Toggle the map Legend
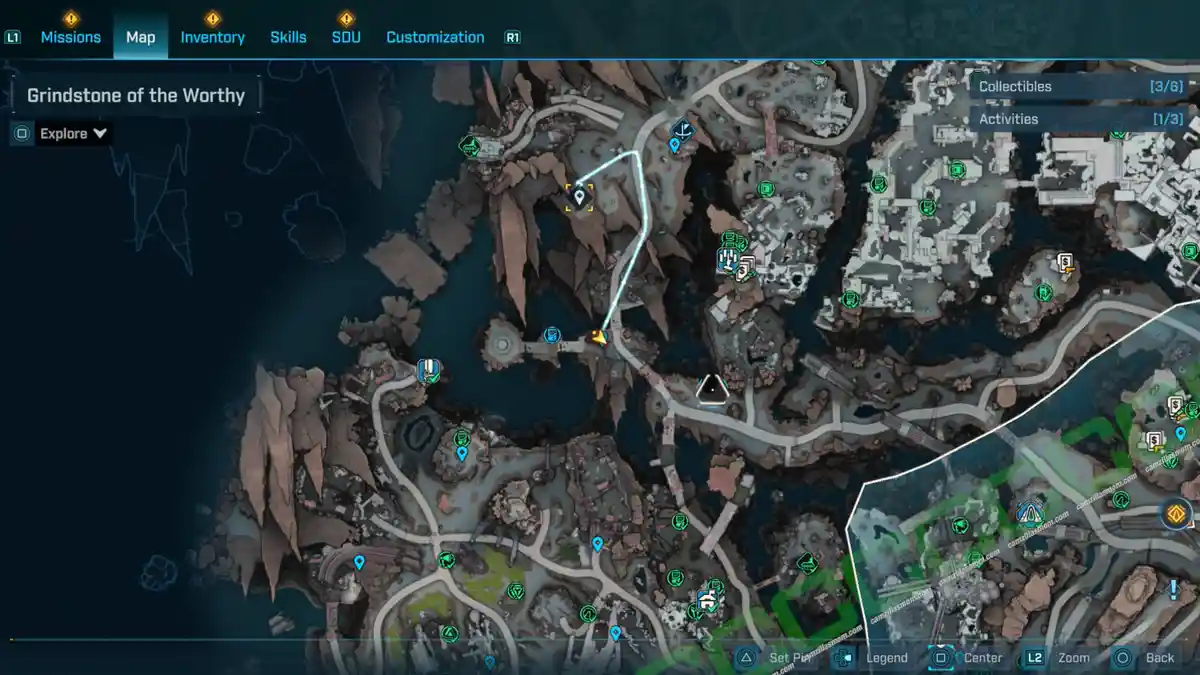 coord(871,657)
